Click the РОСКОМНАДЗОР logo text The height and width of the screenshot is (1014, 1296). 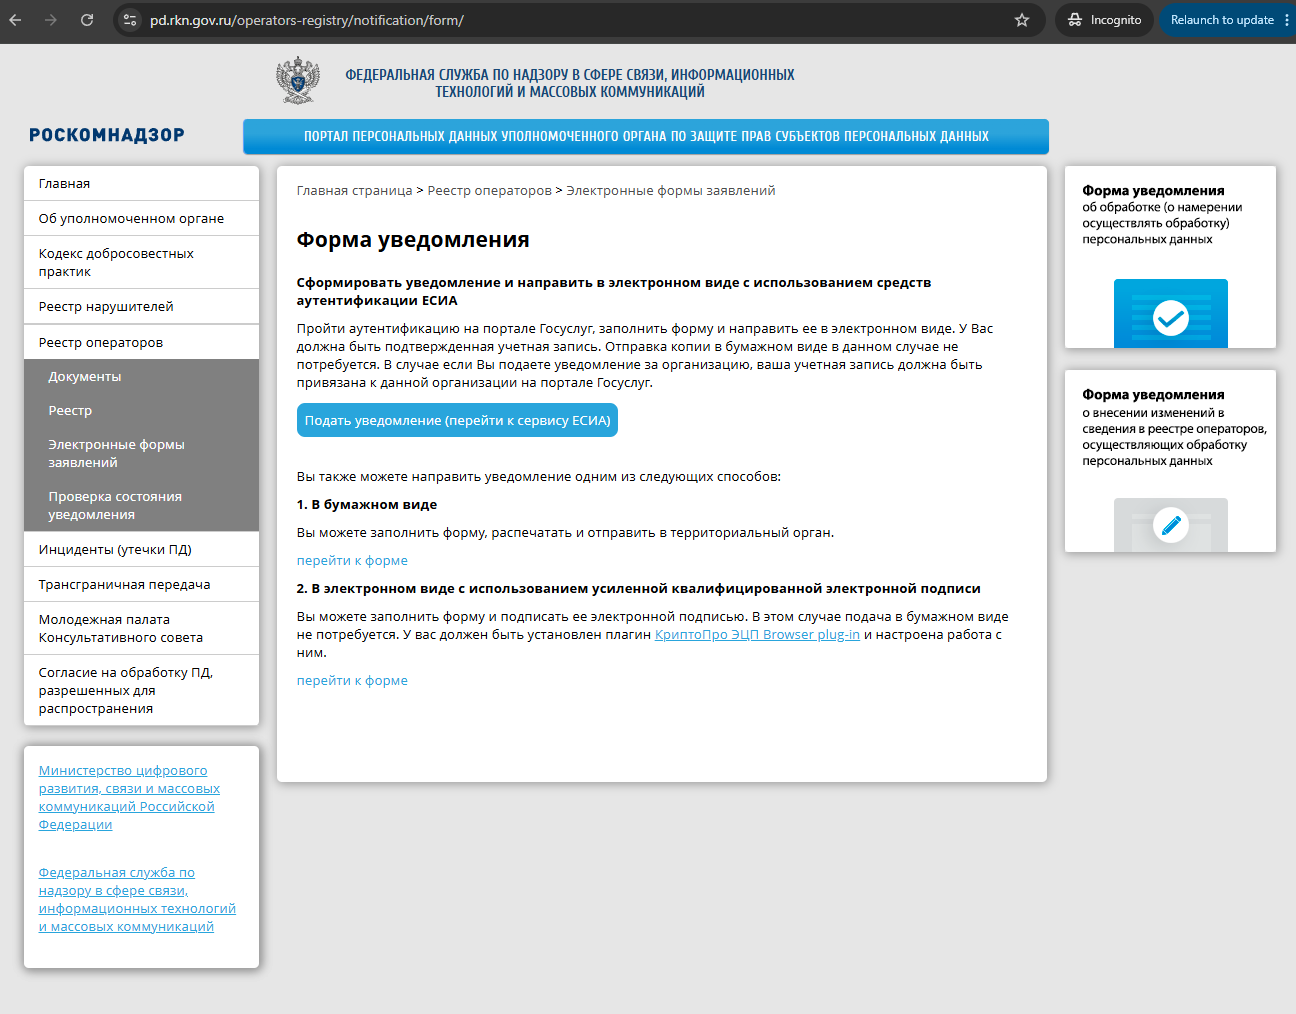(x=107, y=135)
